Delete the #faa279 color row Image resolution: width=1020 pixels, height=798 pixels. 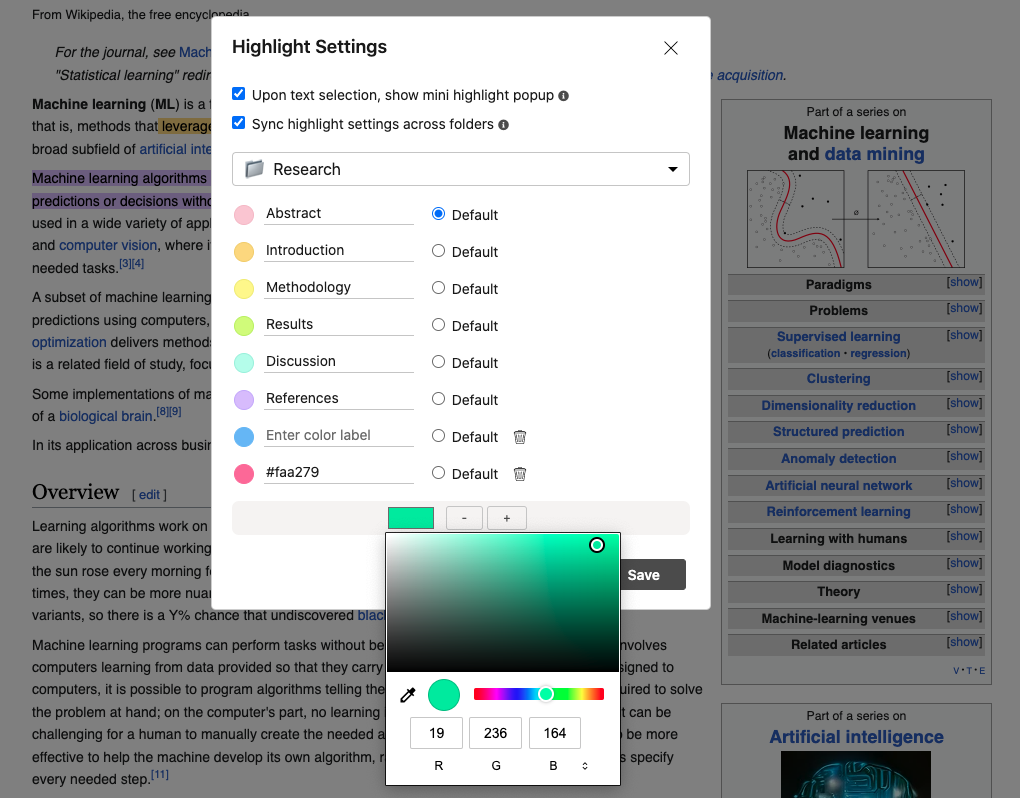520,474
